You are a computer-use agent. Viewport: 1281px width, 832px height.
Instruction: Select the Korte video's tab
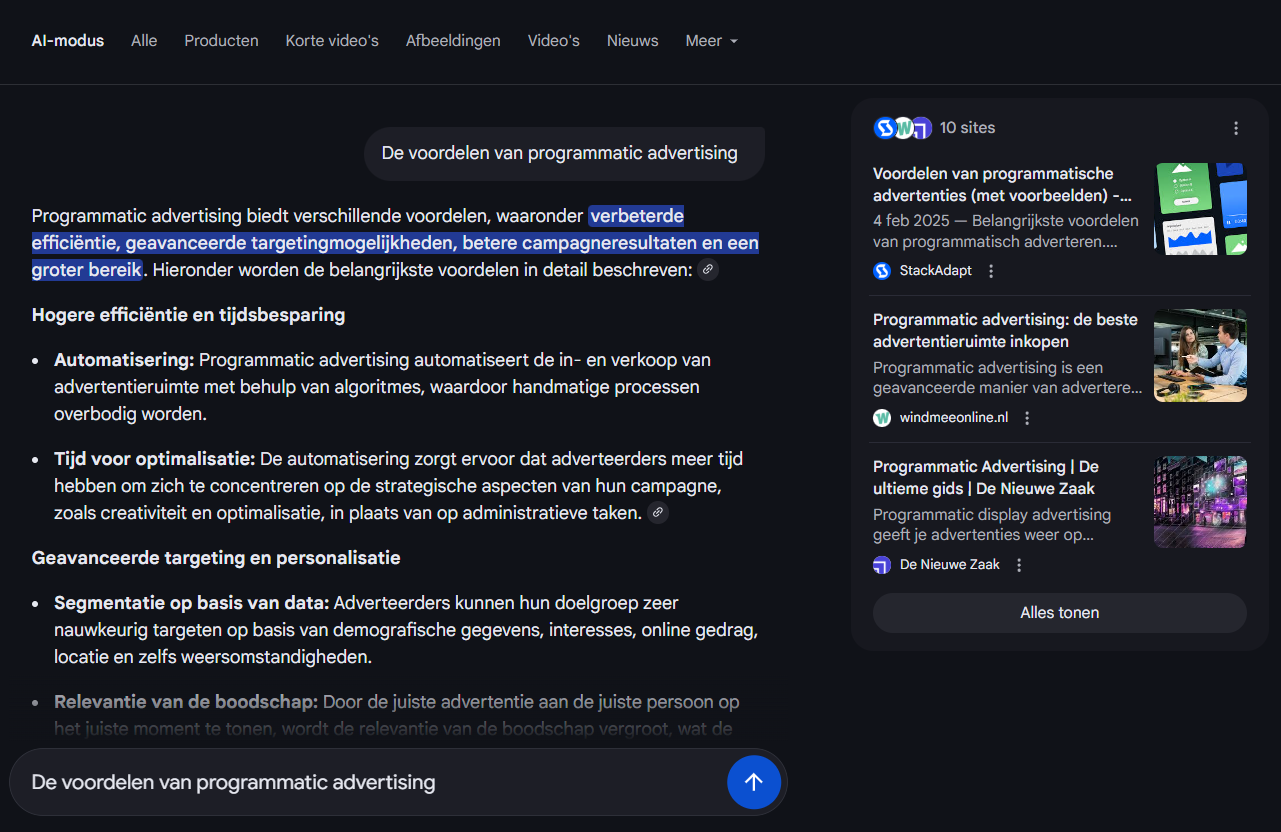(x=332, y=41)
